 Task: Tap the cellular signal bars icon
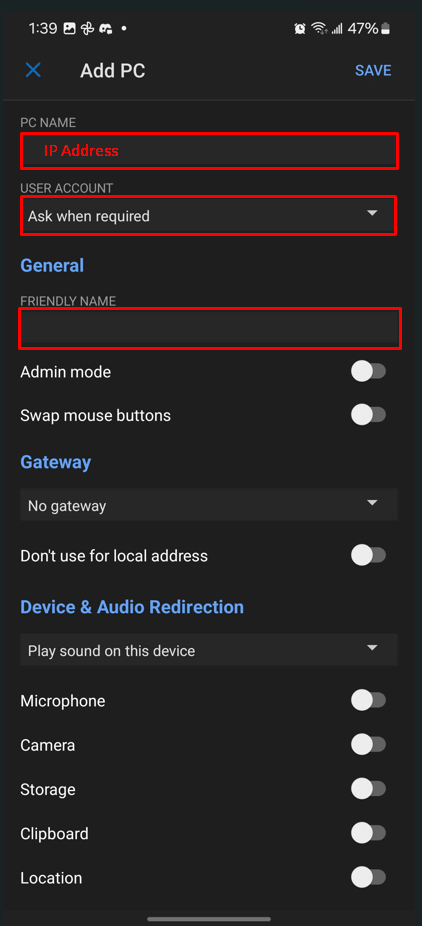point(337,28)
